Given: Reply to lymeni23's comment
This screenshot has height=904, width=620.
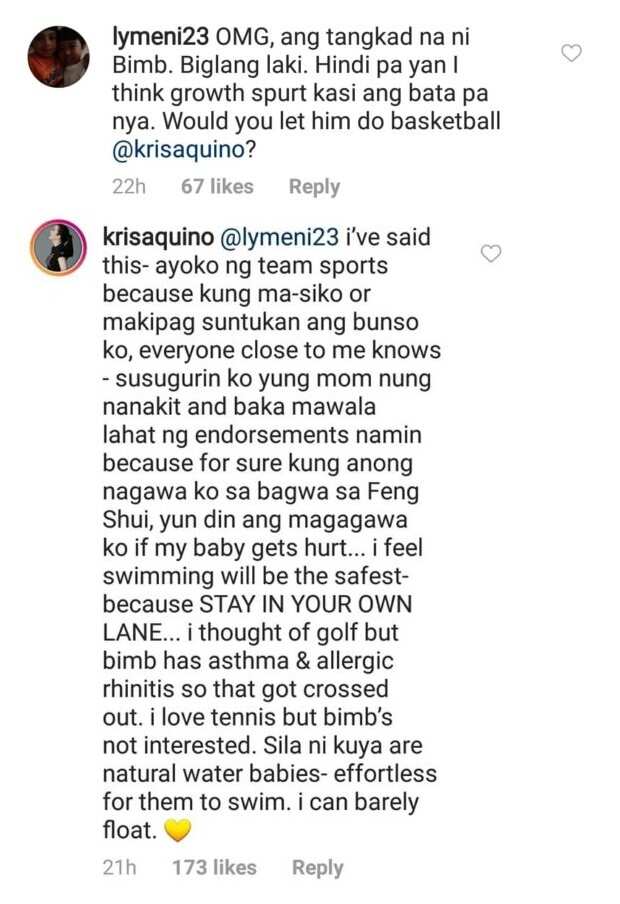Looking at the screenshot, I should click(x=314, y=187).
